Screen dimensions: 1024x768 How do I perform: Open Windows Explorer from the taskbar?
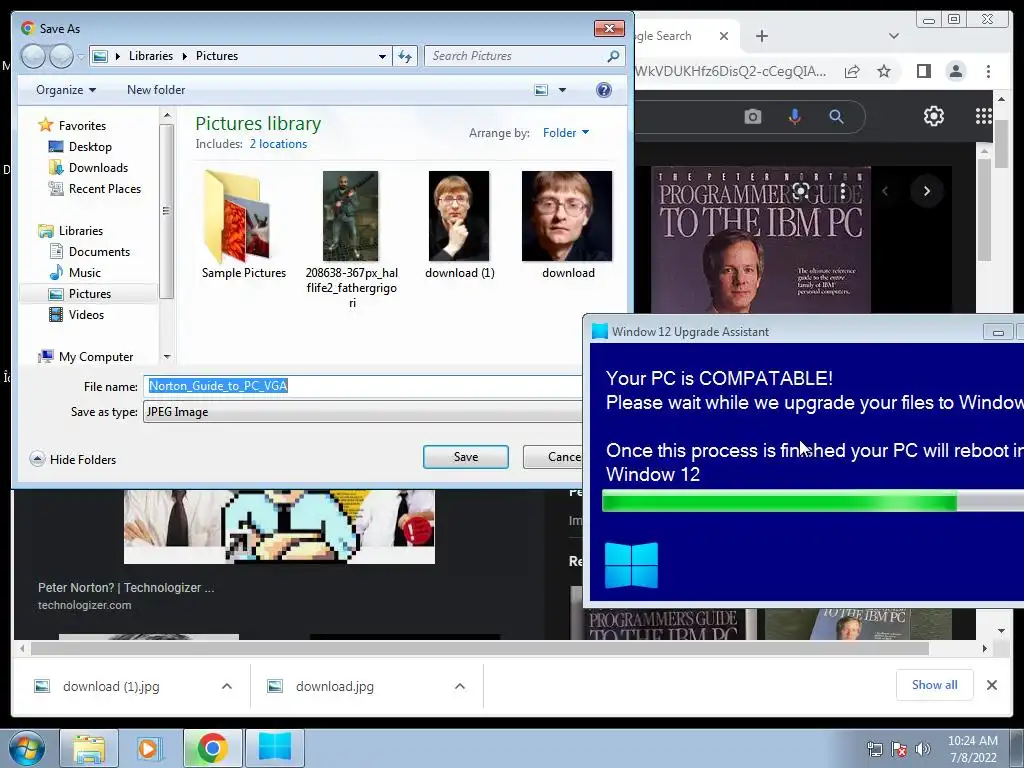tap(89, 748)
